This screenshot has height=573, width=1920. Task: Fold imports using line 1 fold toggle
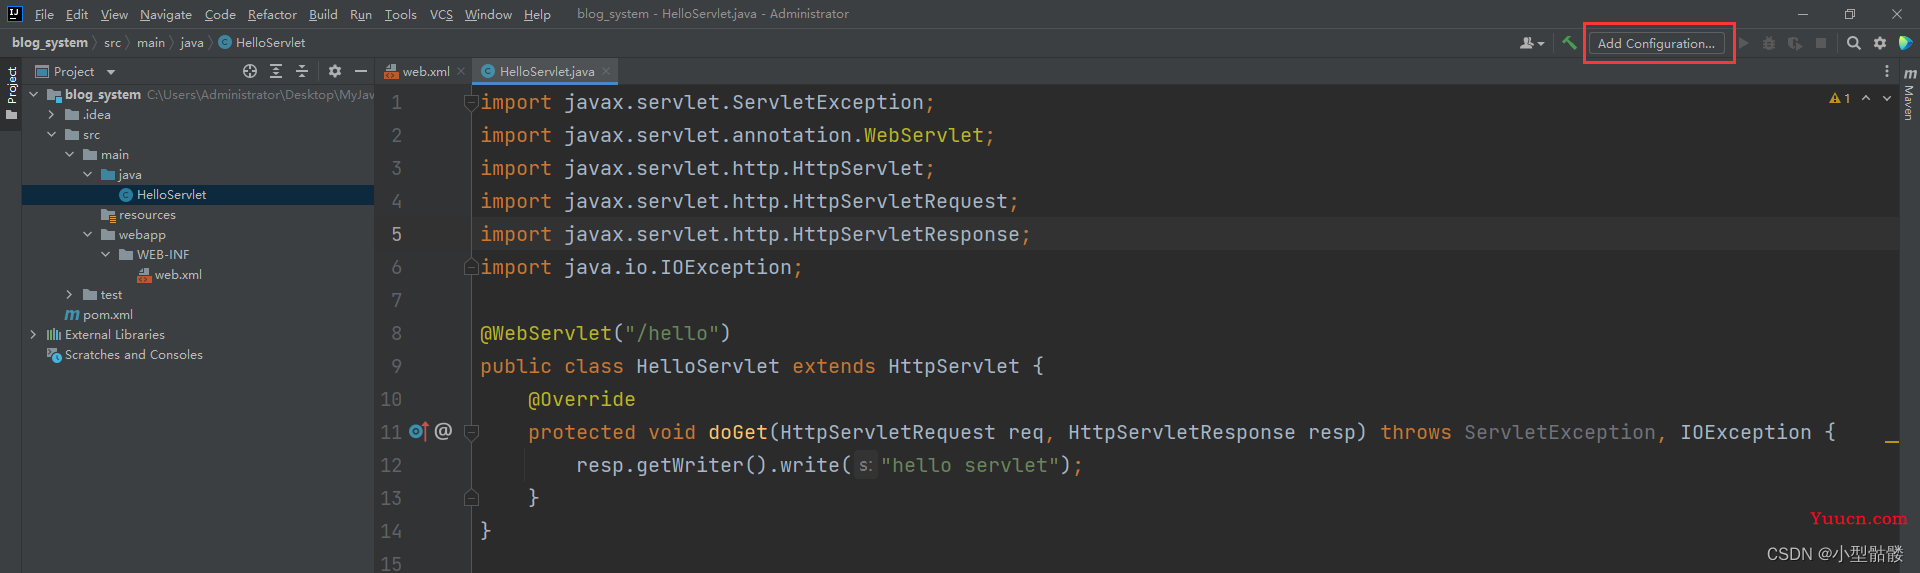point(471,102)
